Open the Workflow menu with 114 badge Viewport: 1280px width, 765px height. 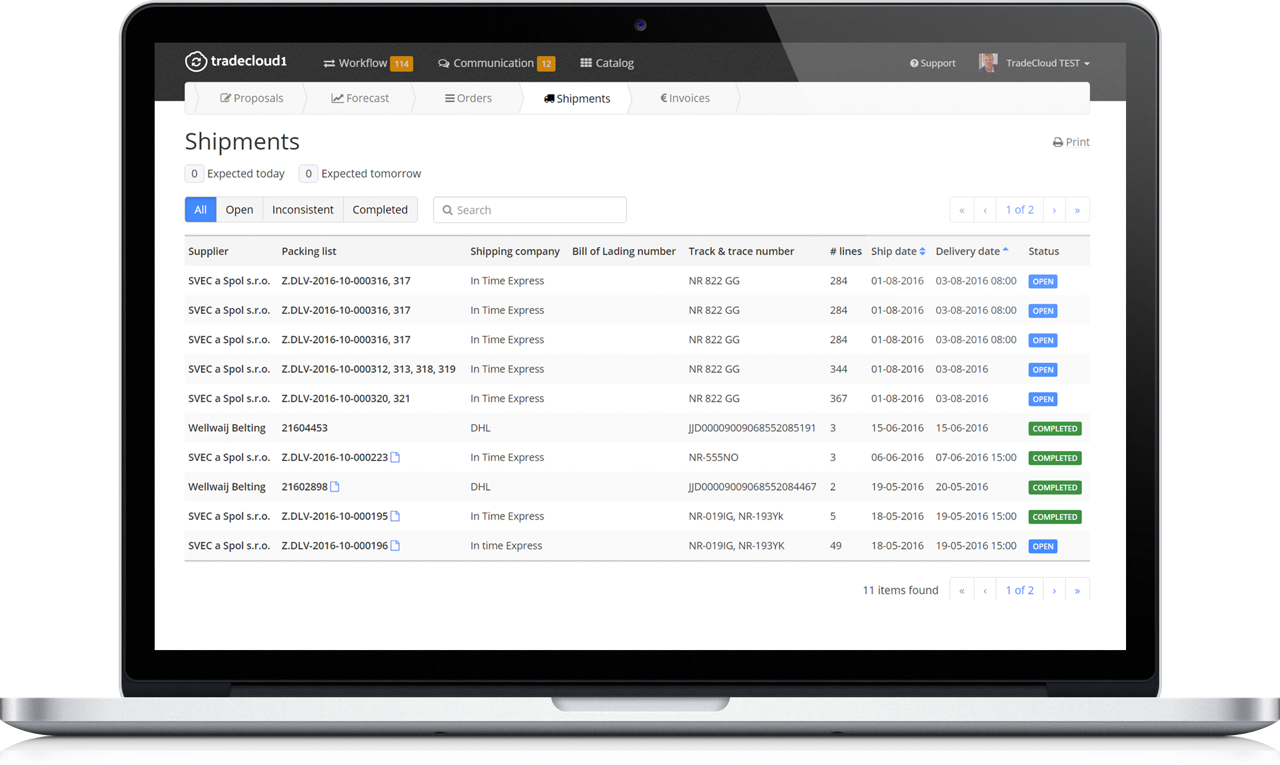point(367,63)
